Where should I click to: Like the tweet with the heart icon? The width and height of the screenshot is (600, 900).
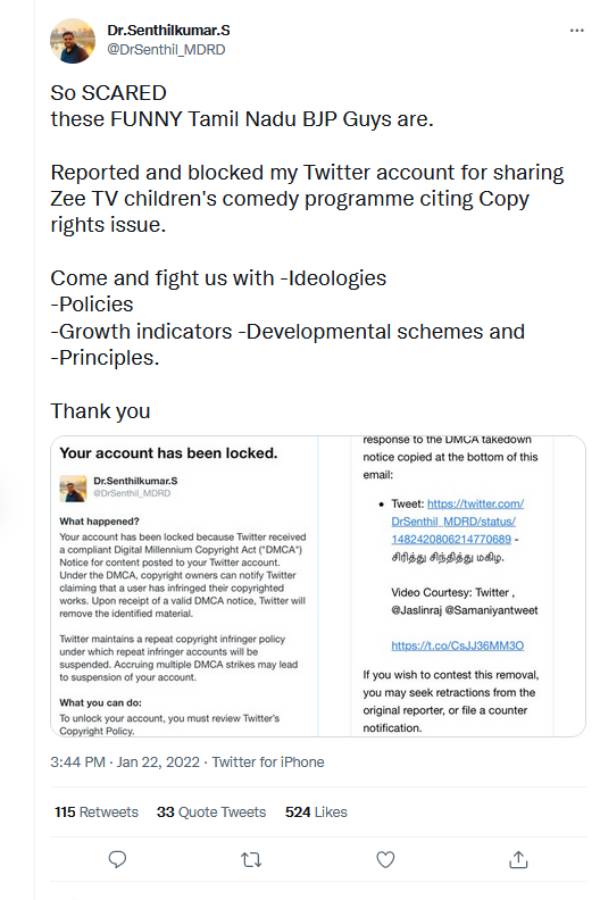point(385,859)
